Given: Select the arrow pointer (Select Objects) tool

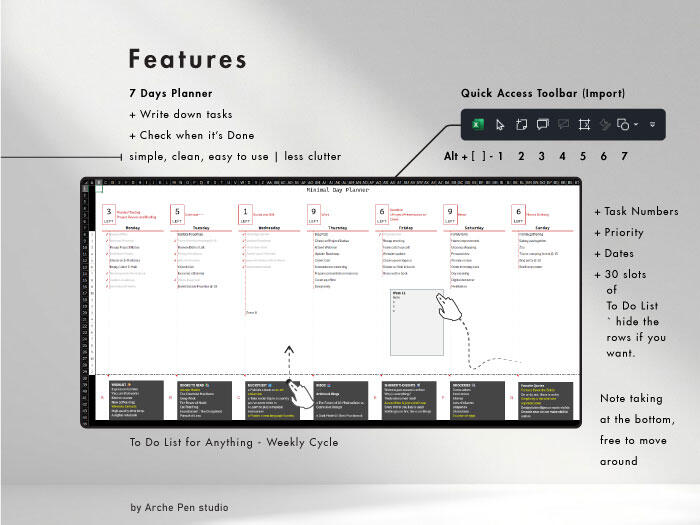Looking at the screenshot, I should click(501, 125).
